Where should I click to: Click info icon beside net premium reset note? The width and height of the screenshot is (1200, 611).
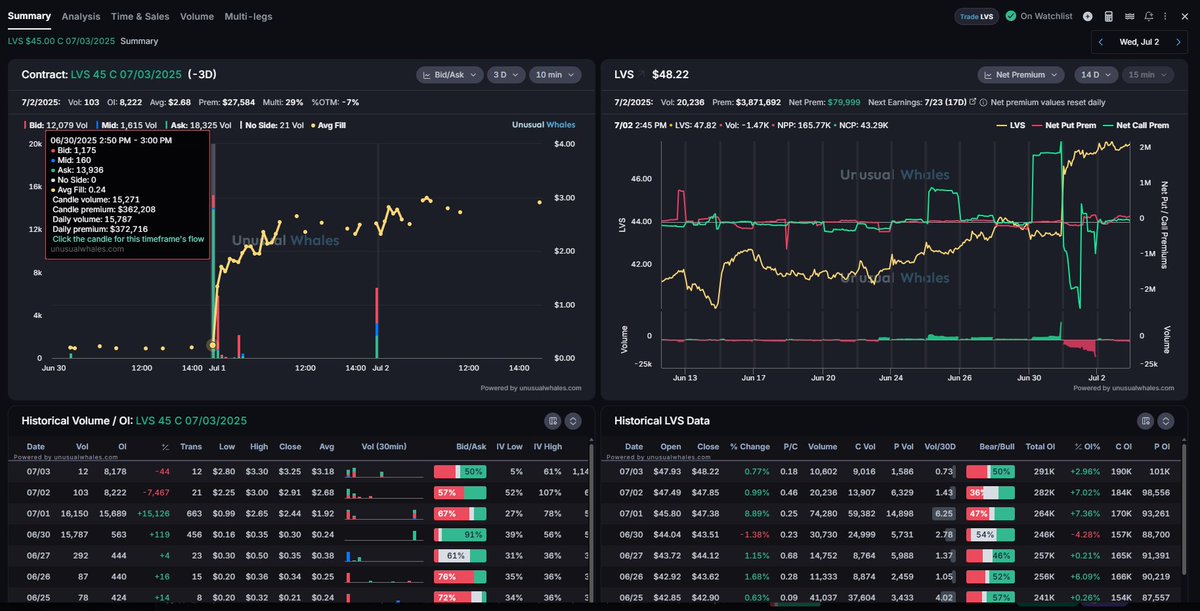983,102
